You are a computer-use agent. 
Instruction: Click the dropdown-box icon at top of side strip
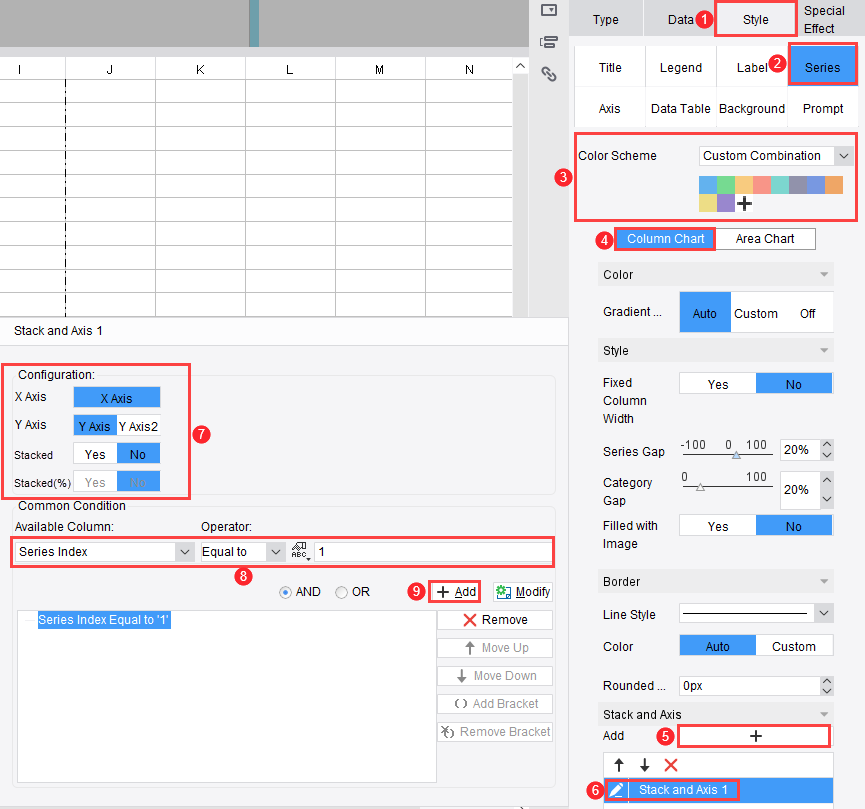(548, 10)
